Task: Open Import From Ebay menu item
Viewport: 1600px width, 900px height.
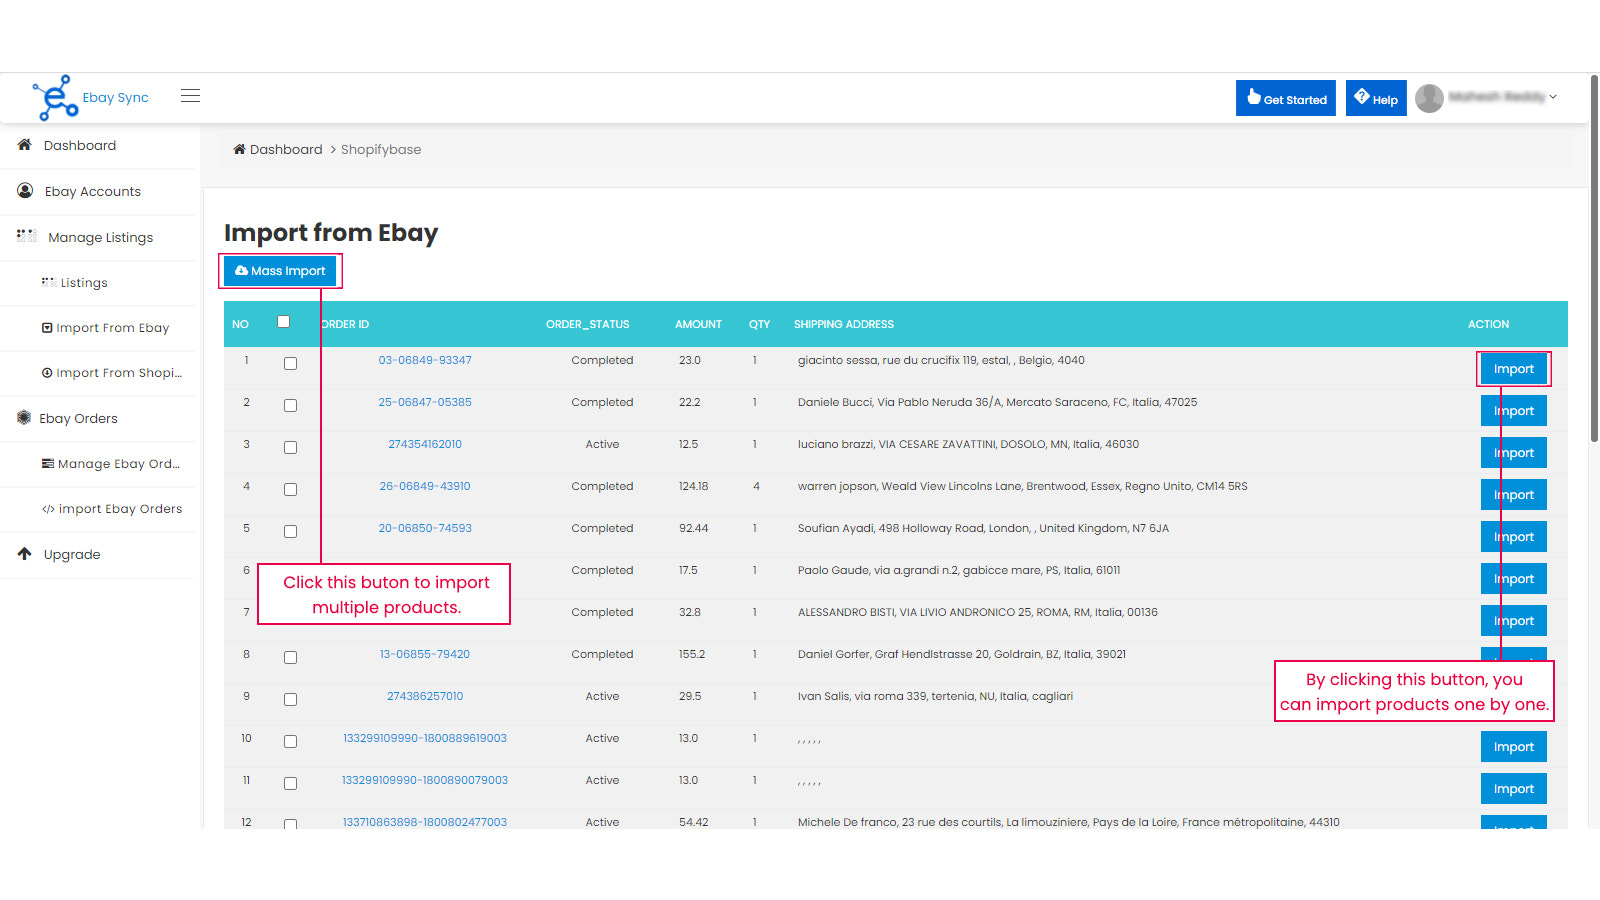Action: tap(113, 328)
